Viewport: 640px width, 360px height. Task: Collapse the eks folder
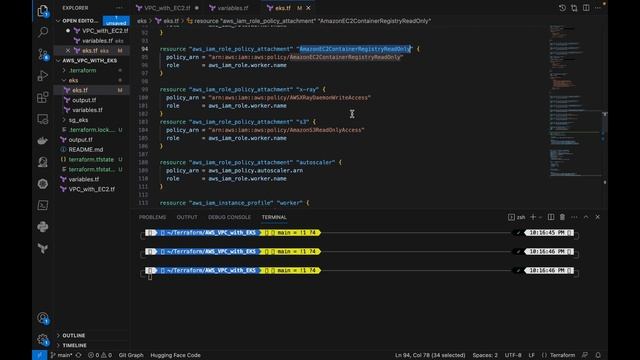point(64,80)
